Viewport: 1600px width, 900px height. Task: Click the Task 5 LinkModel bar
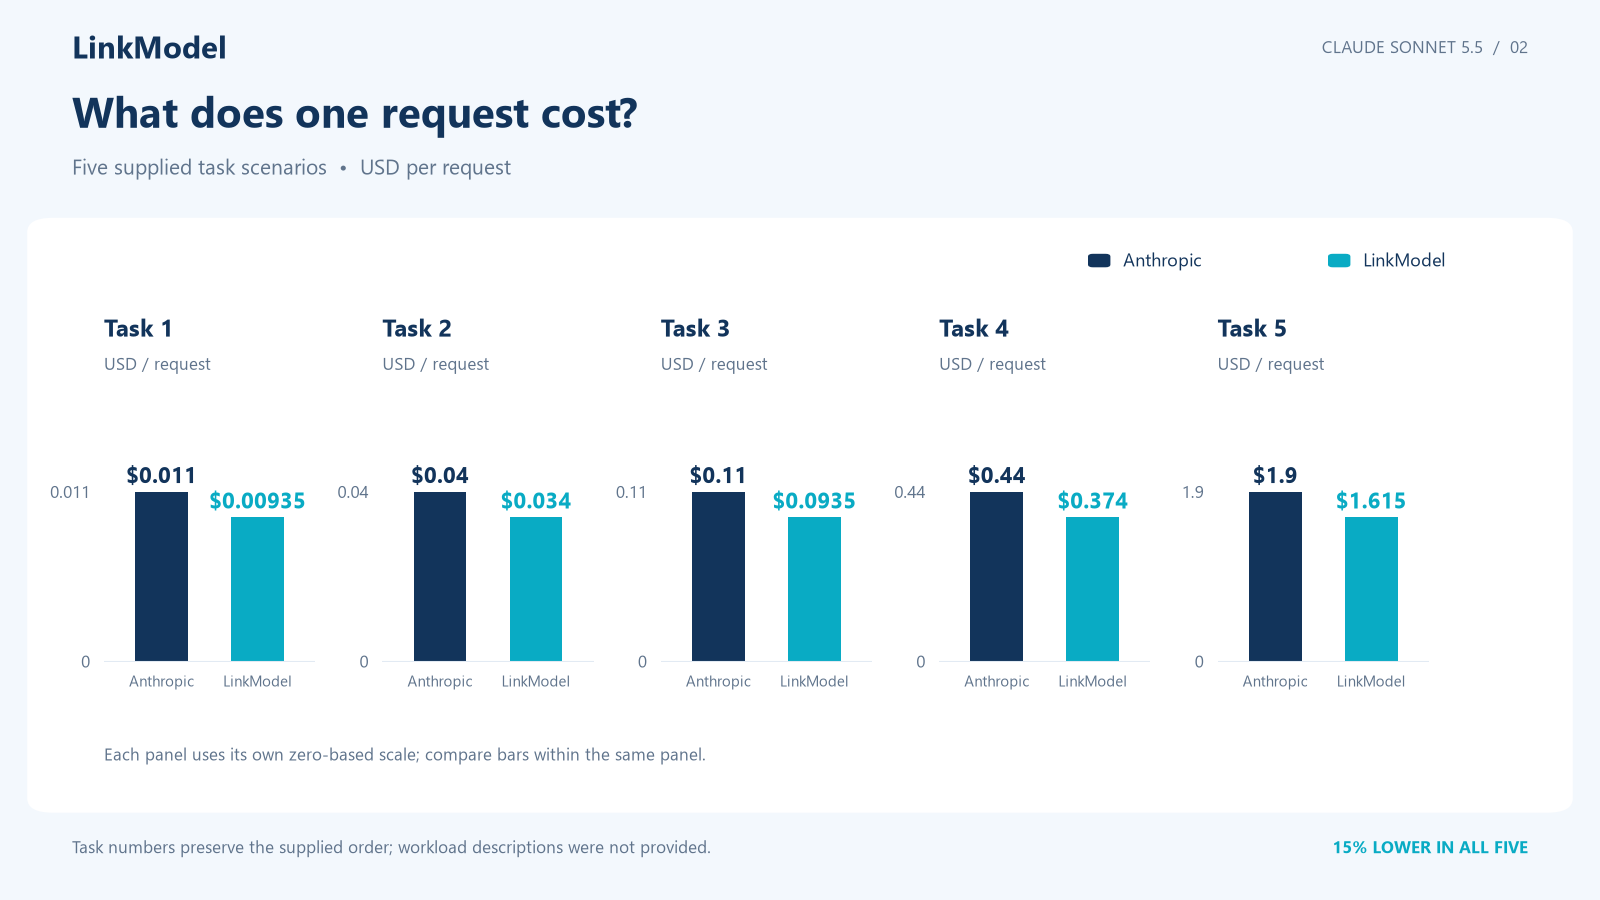point(1371,589)
